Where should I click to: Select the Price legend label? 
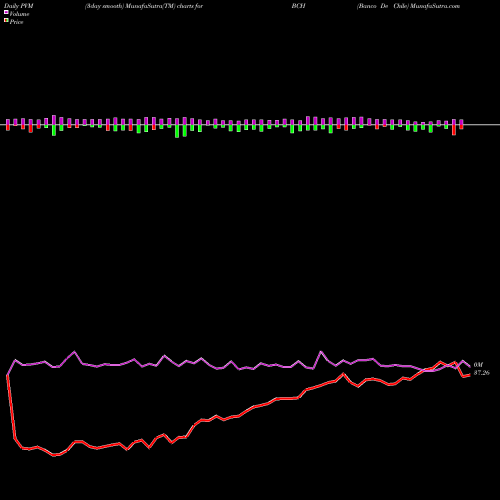[x=16, y=22]
